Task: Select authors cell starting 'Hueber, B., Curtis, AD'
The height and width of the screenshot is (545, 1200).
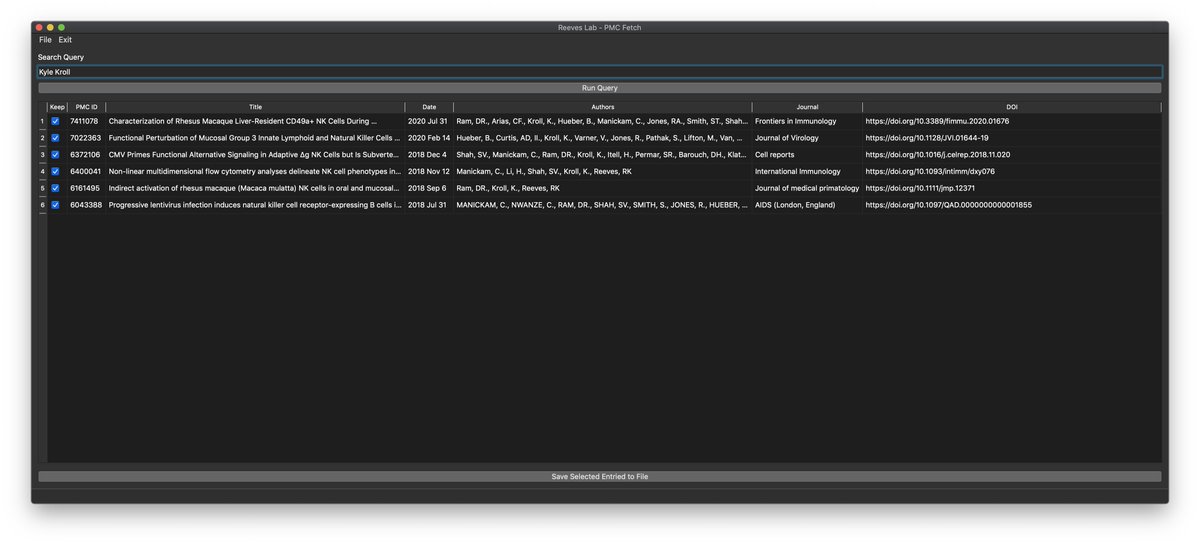Action: [x=603, y=138]
